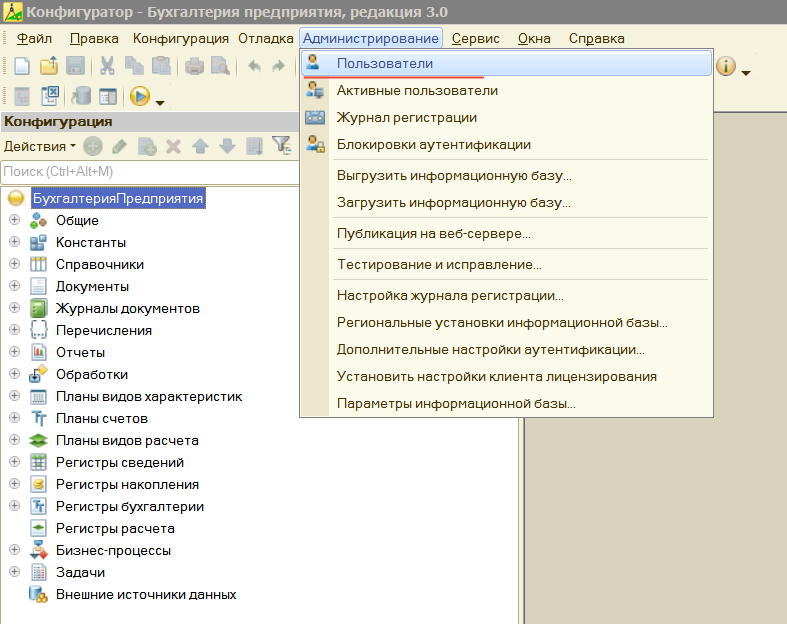The width and height of the screenshot is (787, 624).
Task: Open the Файл menu
Action: coord(34,39)
